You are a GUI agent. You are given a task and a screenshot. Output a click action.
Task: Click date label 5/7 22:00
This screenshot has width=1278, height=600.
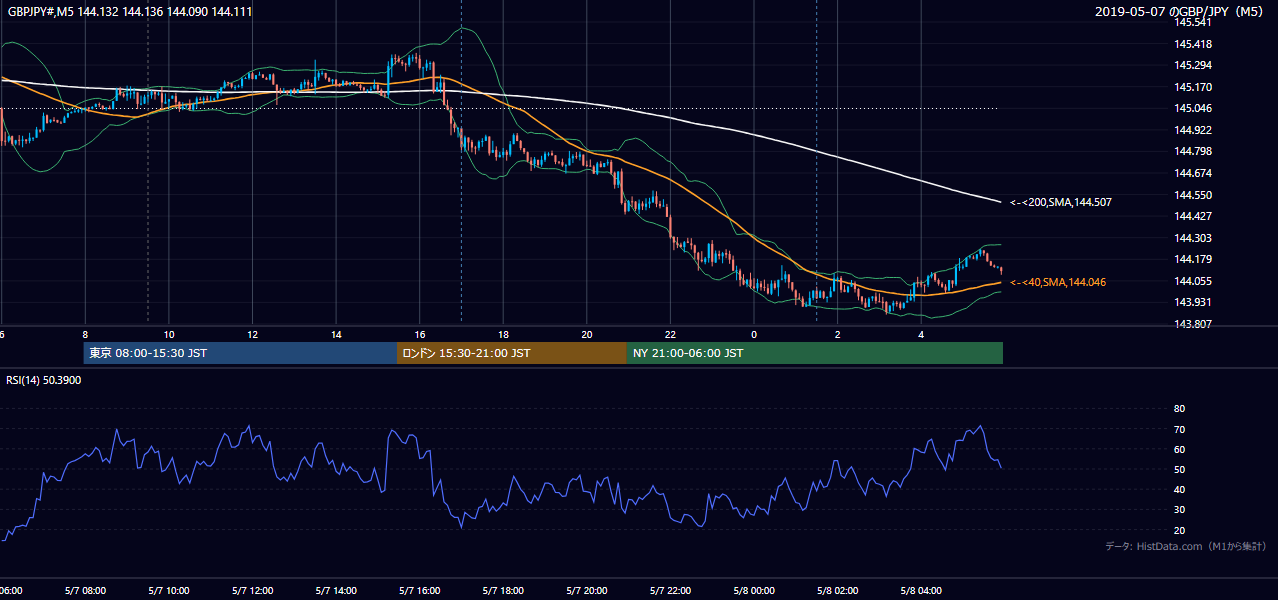point(671,591)
